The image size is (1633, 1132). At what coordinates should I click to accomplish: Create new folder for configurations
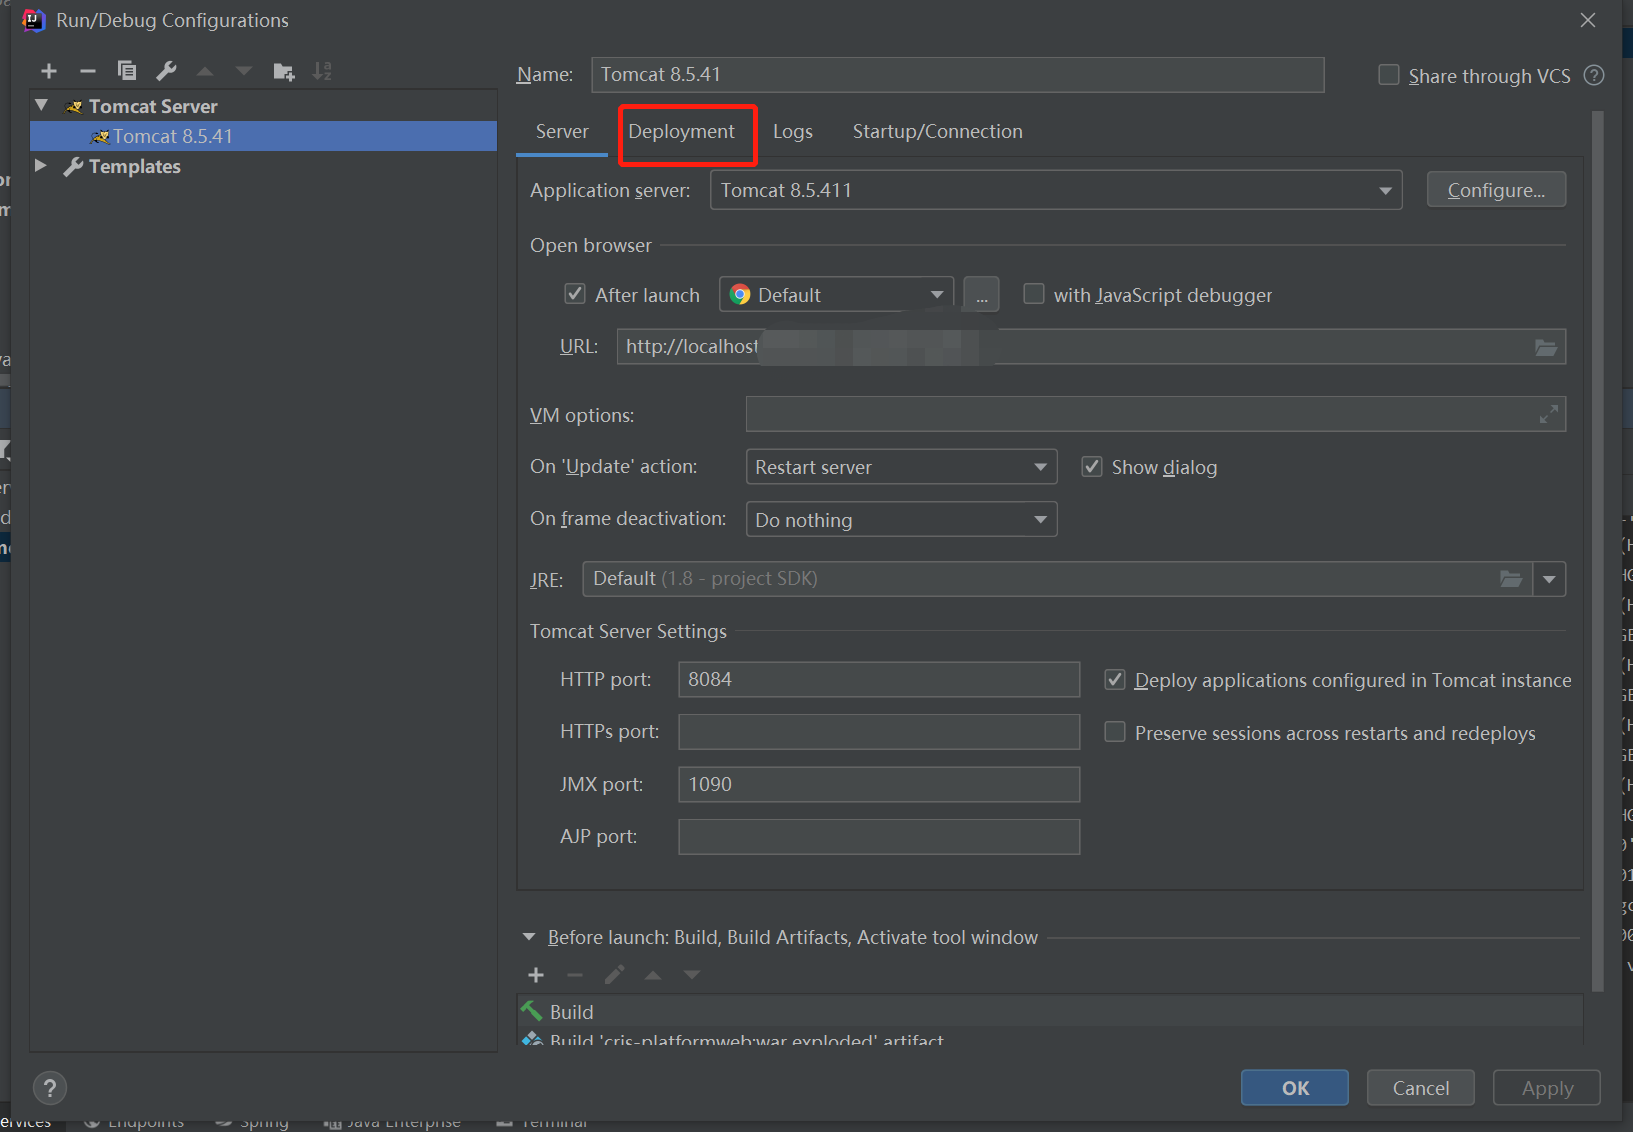[284, 71]
